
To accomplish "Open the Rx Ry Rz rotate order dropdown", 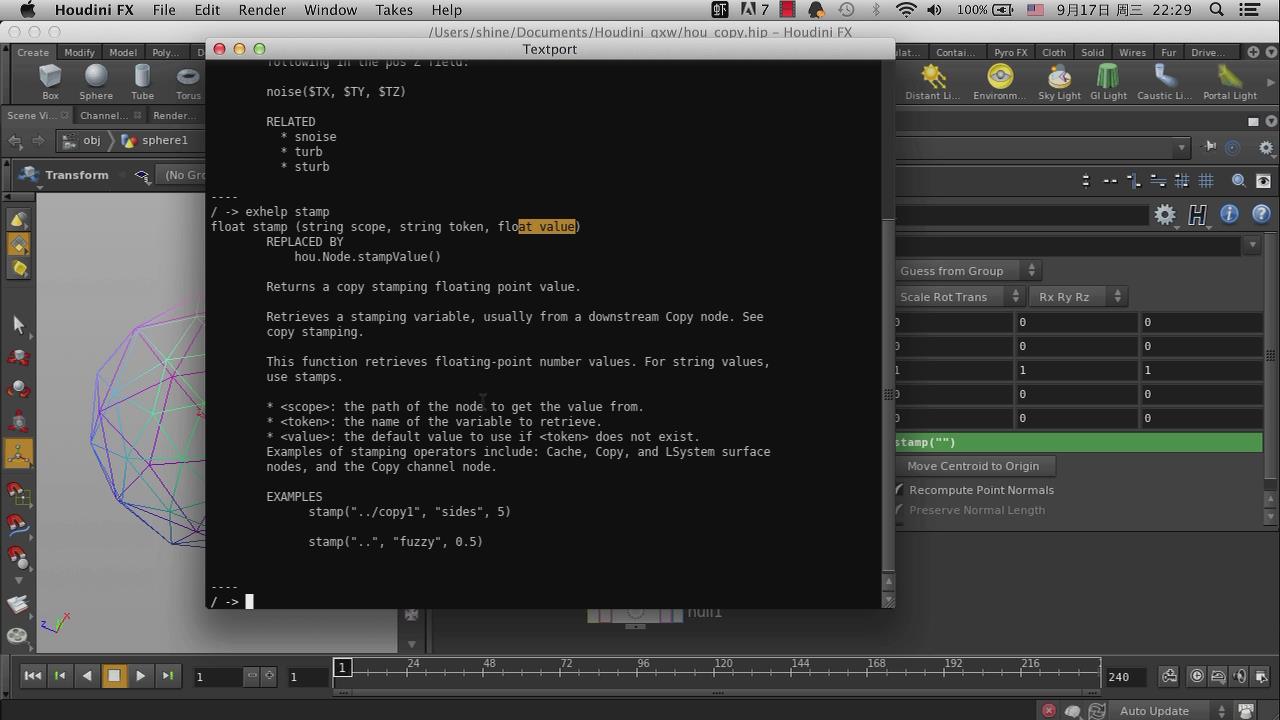I will coord(1080,297).
